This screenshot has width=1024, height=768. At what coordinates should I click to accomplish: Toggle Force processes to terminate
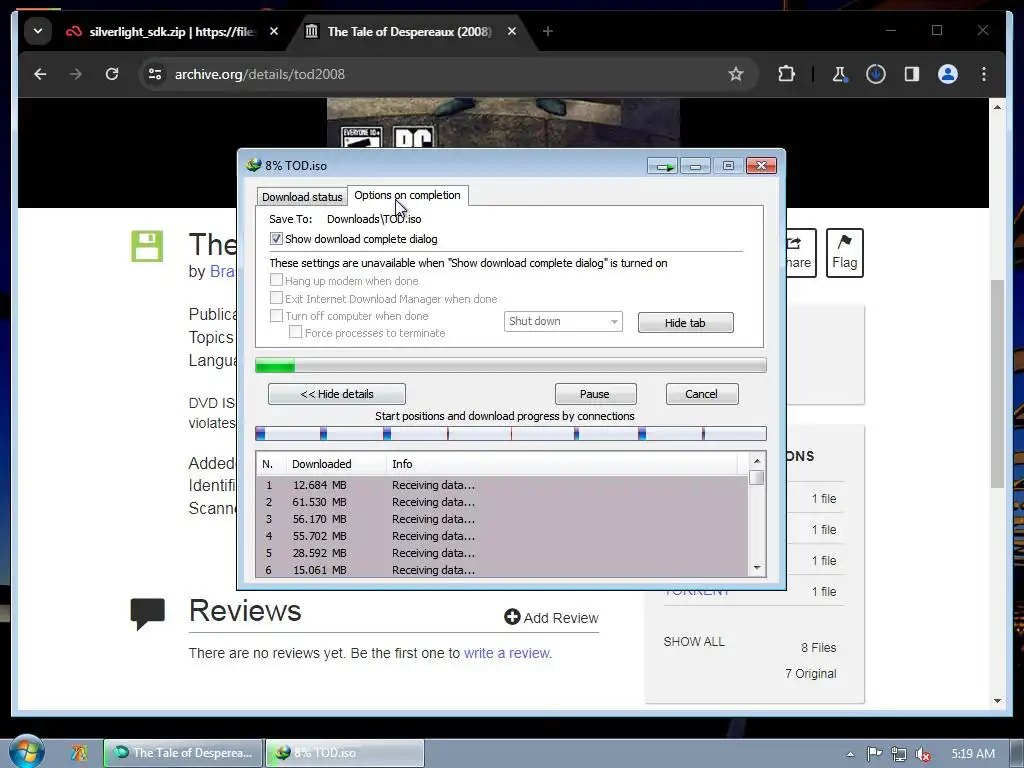[295, 332]
